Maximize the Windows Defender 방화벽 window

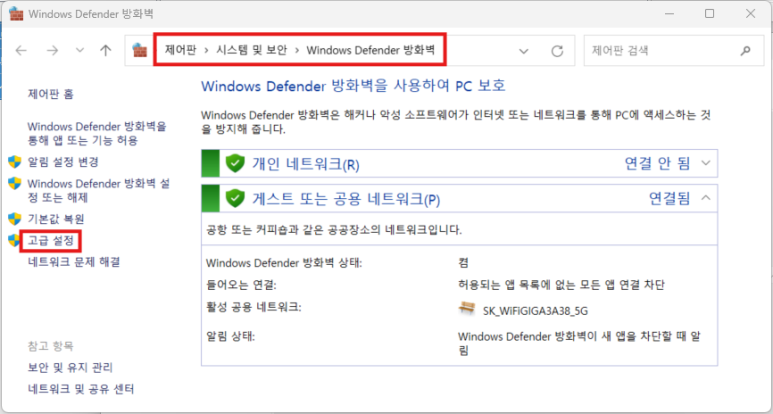pyautogui.click(x=709, y=14)
